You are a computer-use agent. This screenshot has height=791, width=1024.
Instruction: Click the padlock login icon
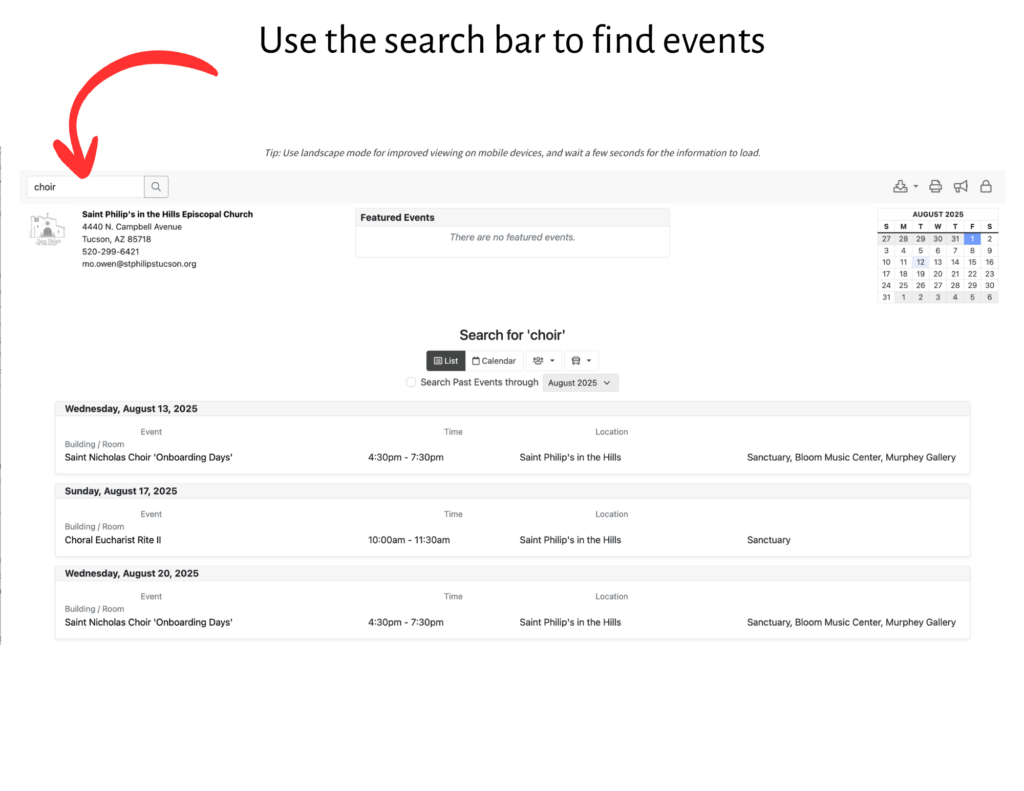pyautogui.click(x=985, y=186)
